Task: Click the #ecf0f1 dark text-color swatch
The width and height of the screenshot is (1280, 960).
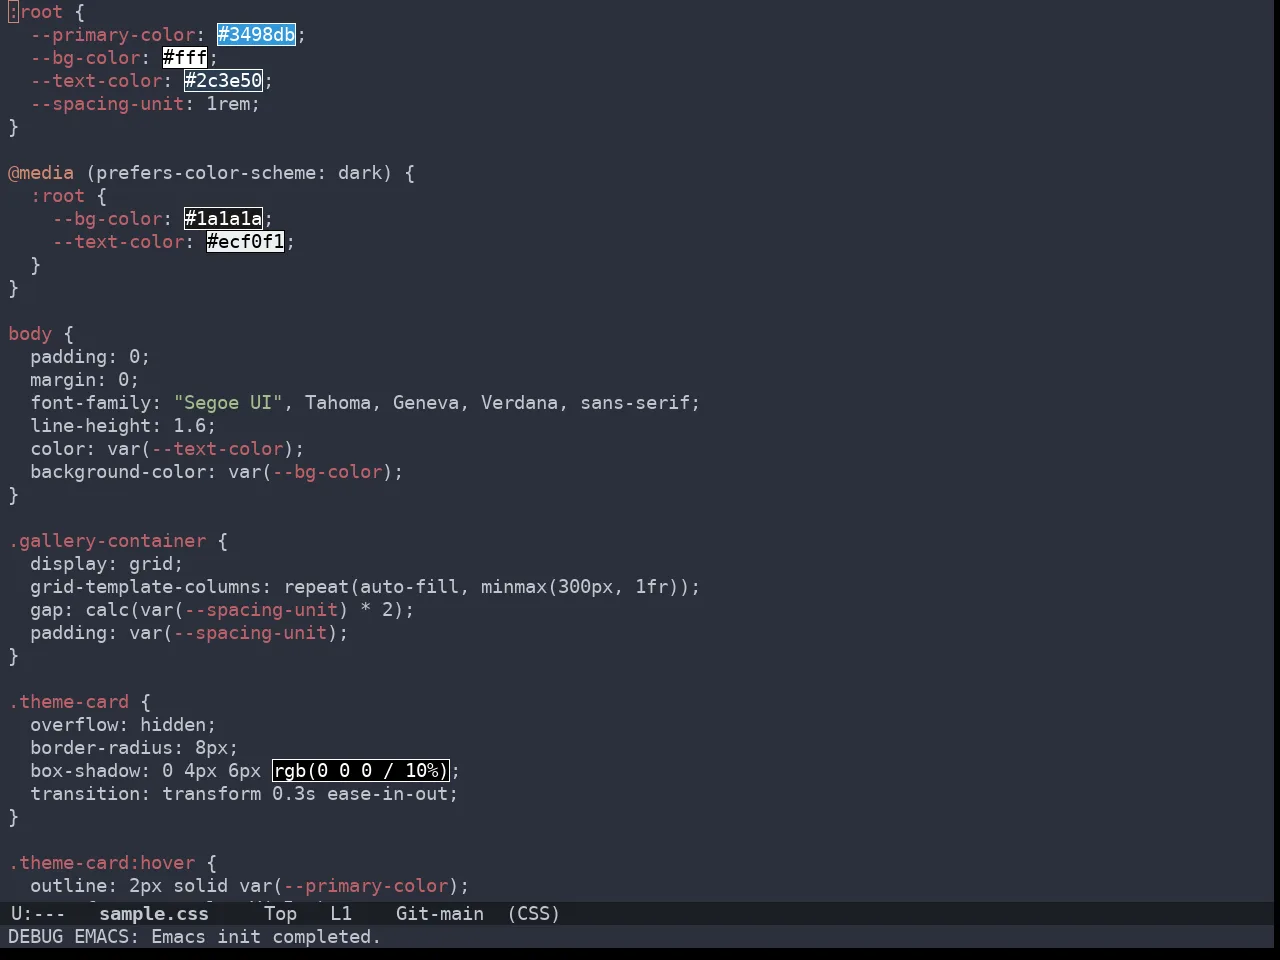Action: tap(246, 242)
